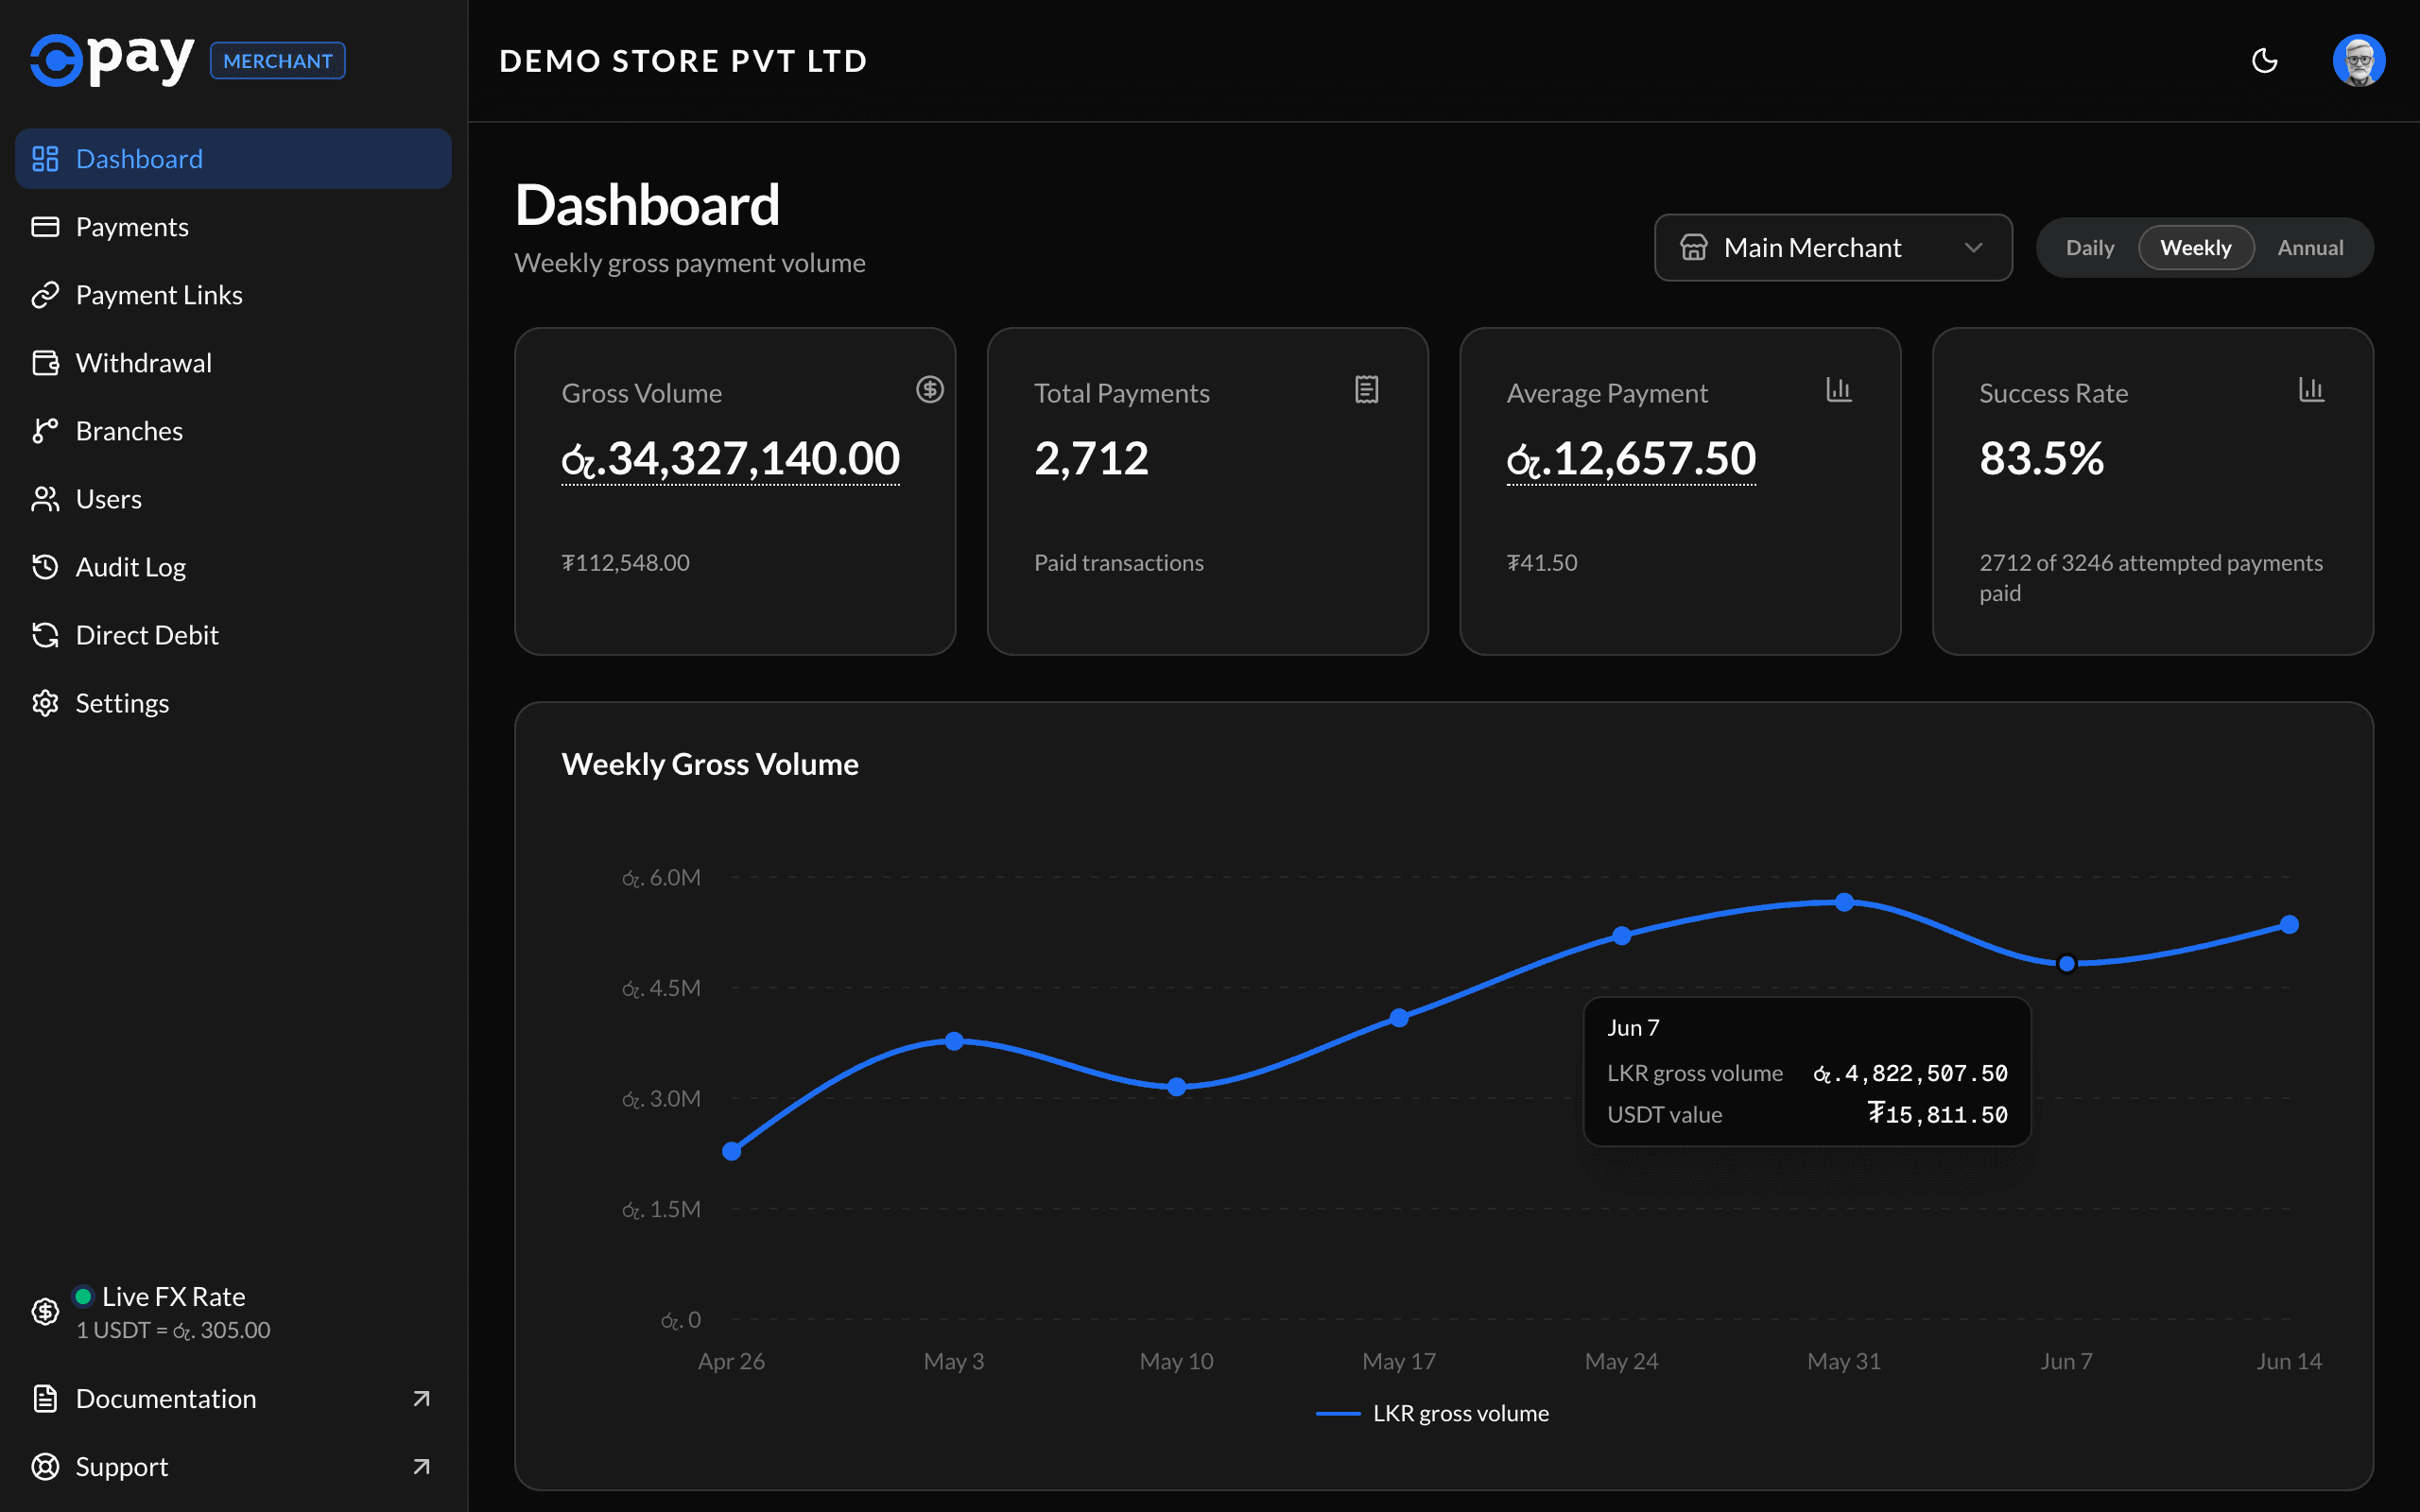2420x1512 pixels.
Task: Click the Gross Volume amount 34,327,140.00
Action: [730, 459]
